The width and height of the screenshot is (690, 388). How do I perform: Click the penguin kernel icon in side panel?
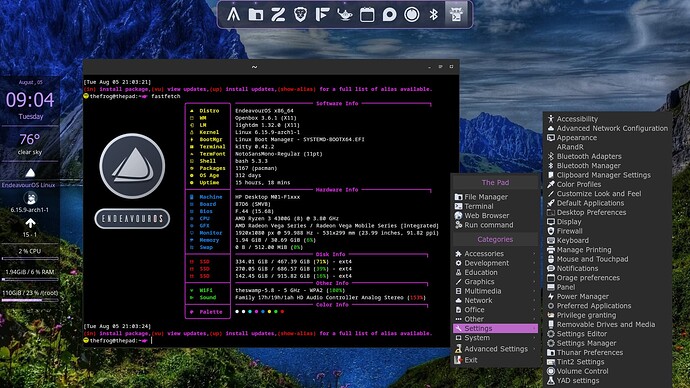pos(30,198)
